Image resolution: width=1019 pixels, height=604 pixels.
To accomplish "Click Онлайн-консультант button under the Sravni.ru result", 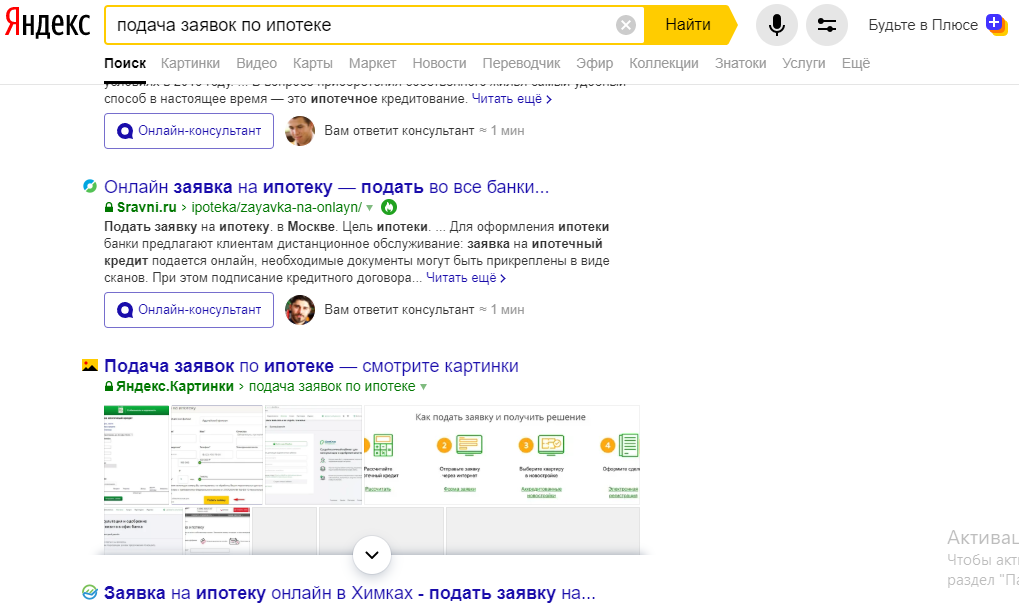I will 189,309.
